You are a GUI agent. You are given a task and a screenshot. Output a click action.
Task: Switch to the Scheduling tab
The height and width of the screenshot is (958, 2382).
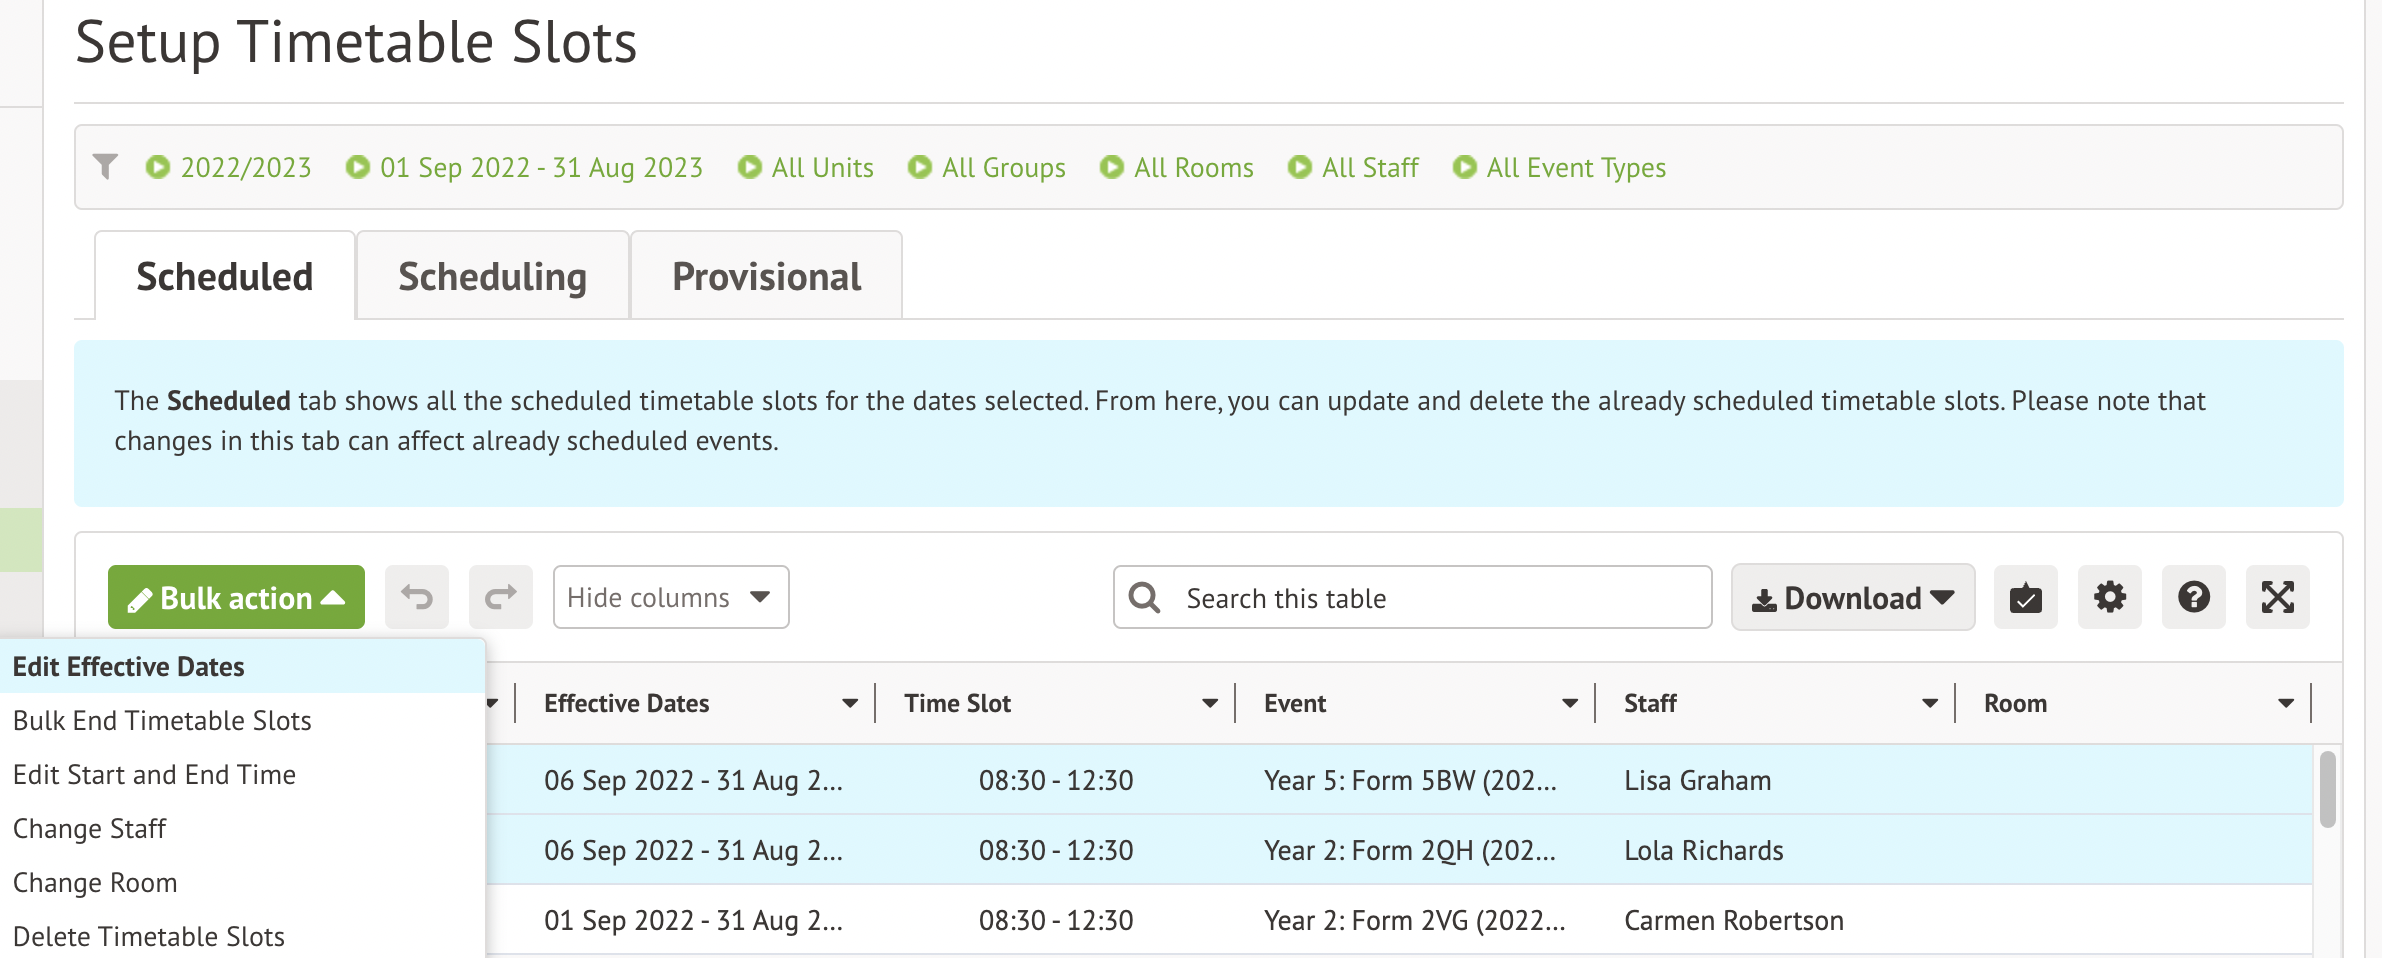coord(492,277)
